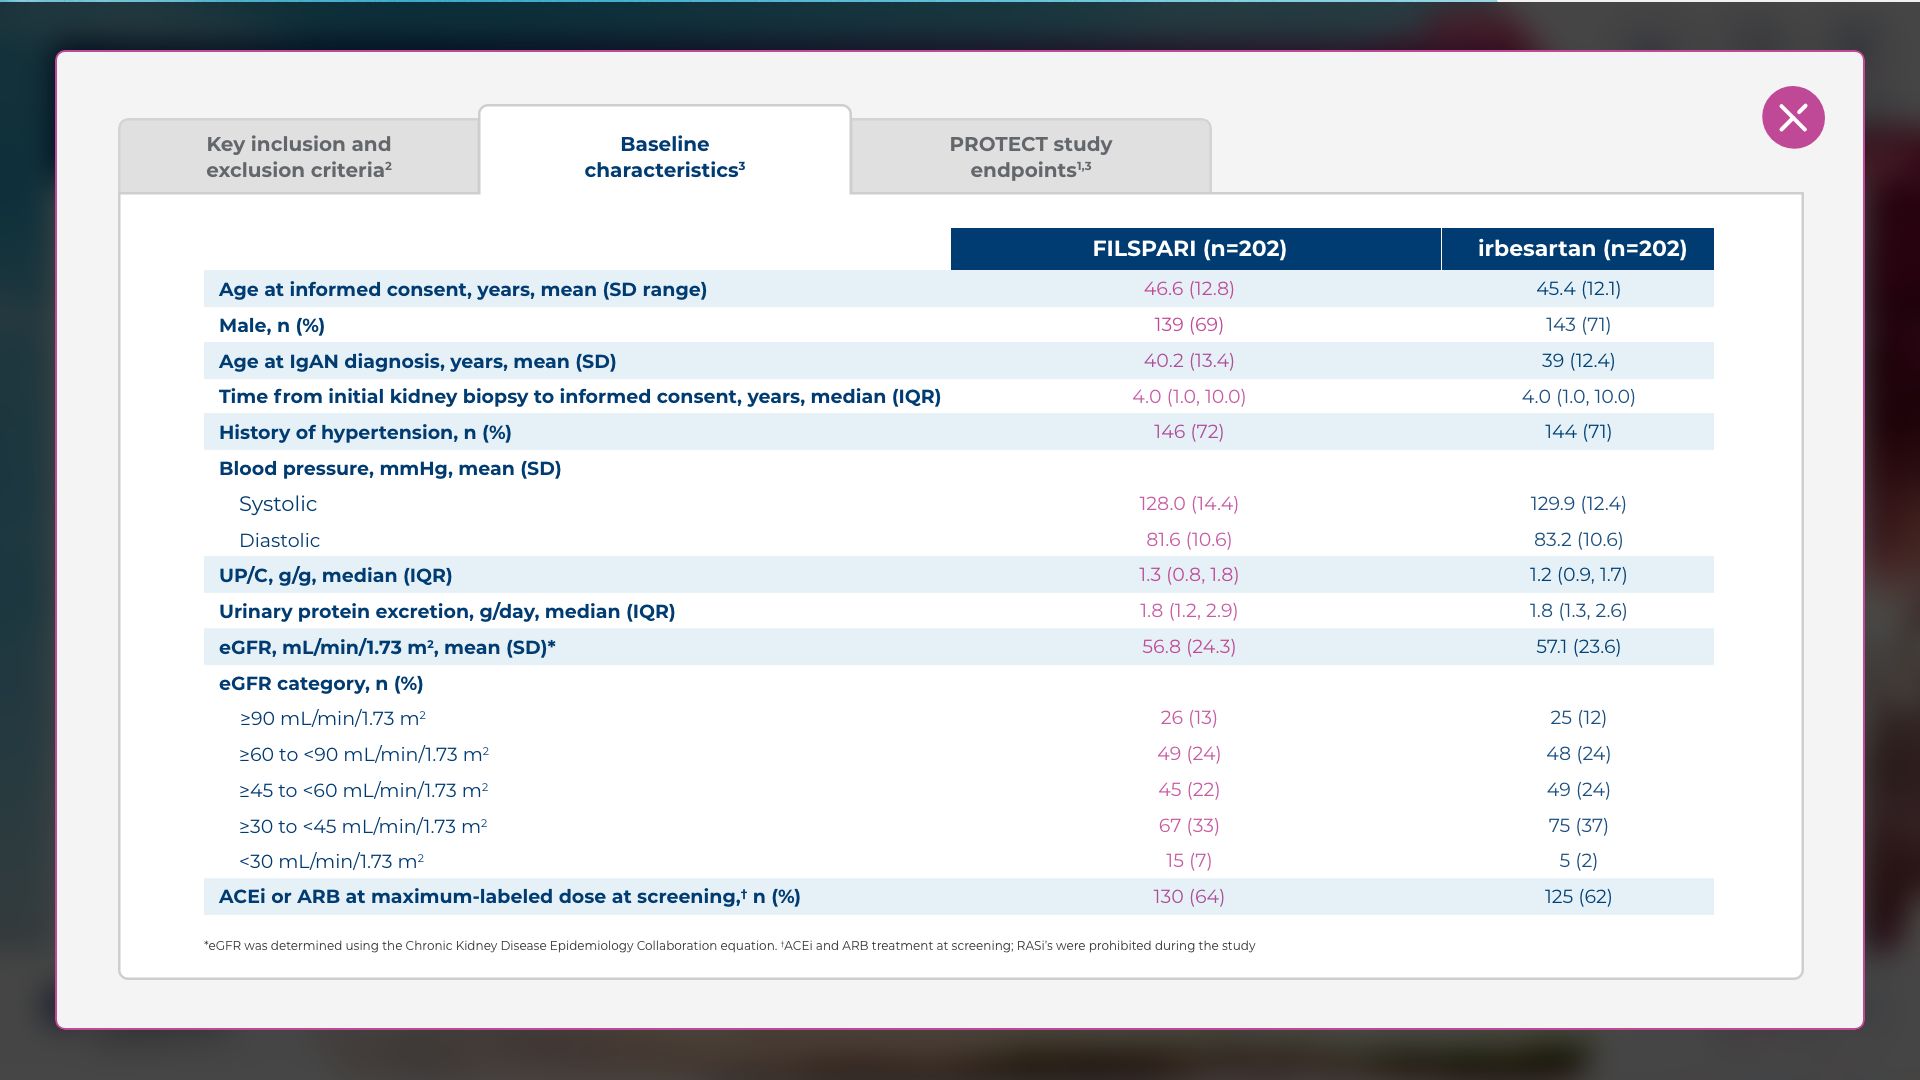Click Urinary protein excretion row label
The width and height of the screenshot is (1920, 1080).
pyautogui.click(x=447, y=612)
